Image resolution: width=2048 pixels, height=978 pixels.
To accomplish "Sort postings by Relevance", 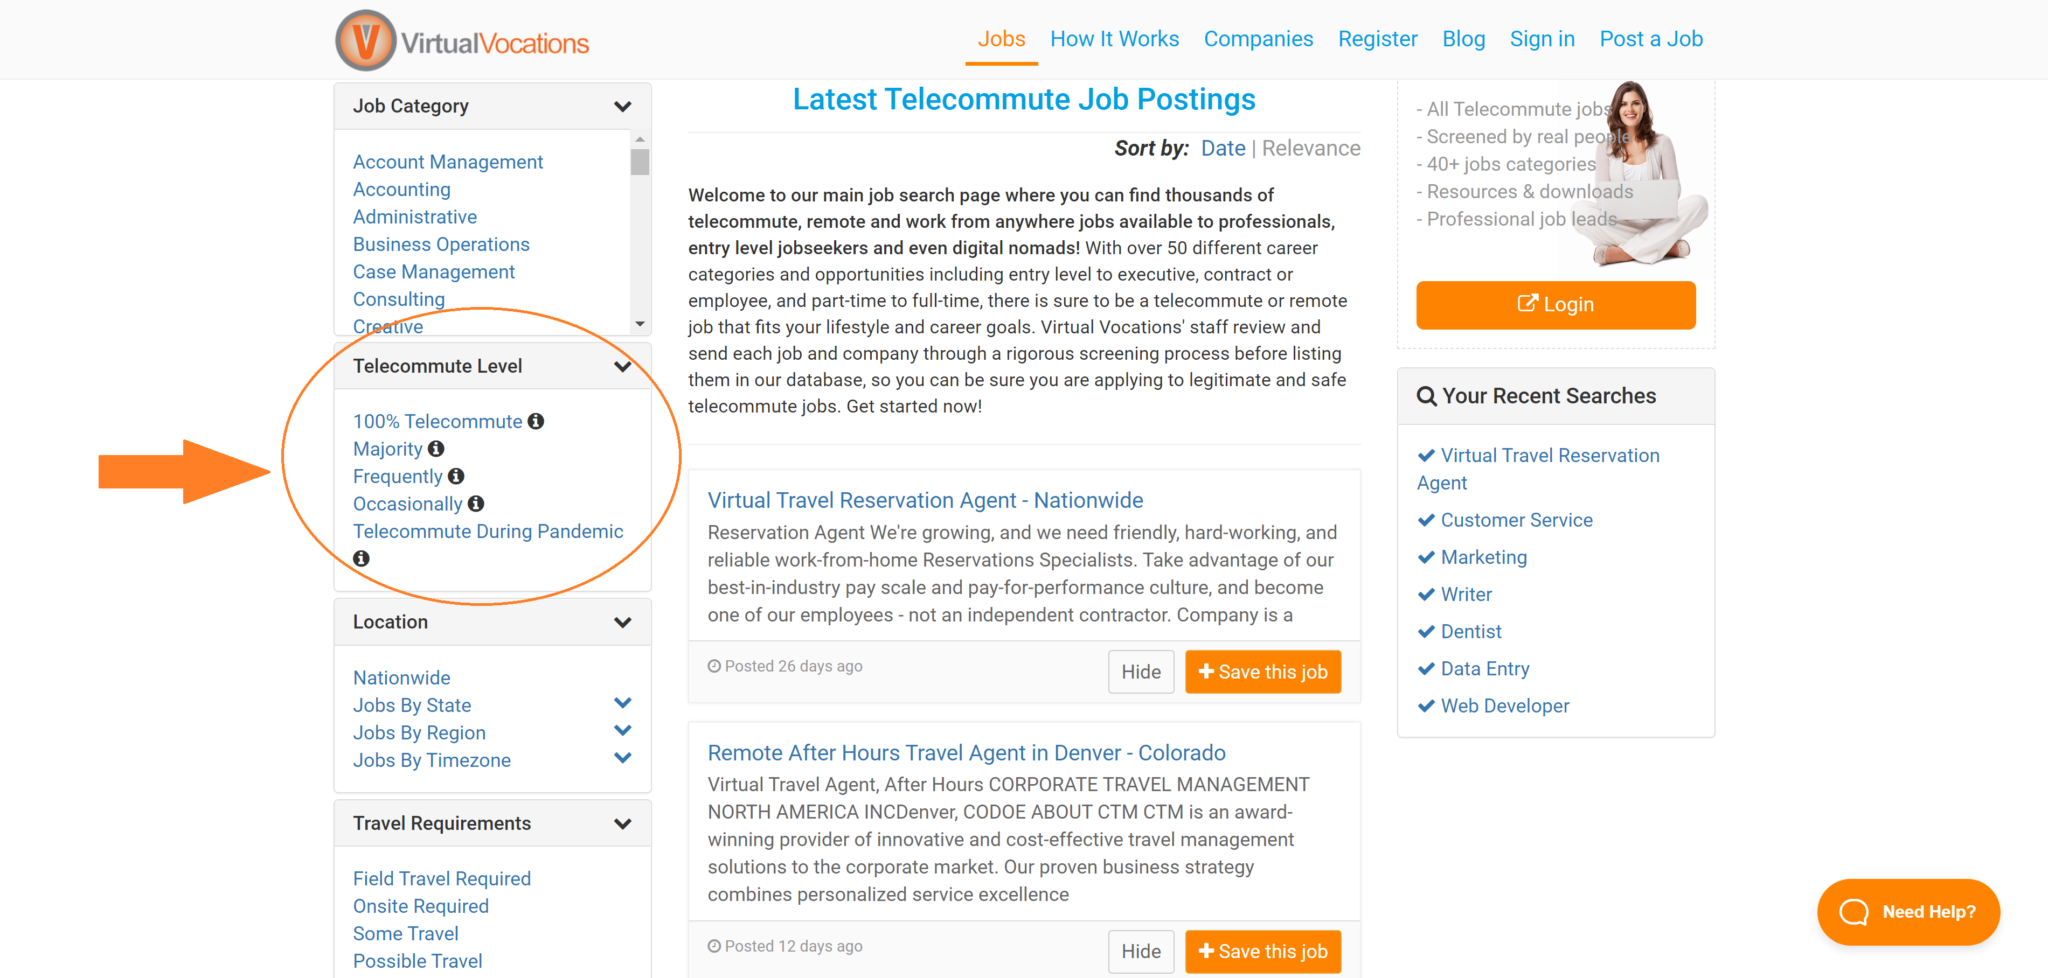I will pos(1311,148).
